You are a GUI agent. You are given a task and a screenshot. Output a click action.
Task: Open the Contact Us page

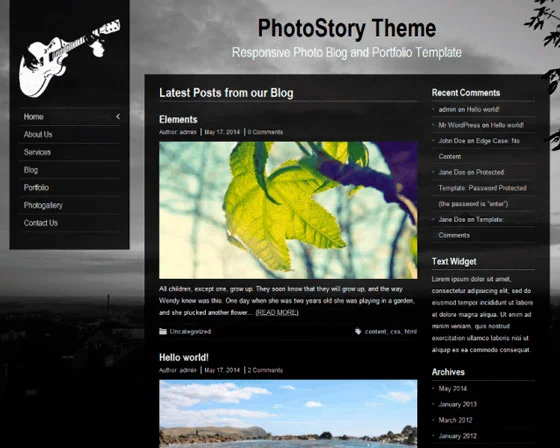[x=41, y=223]
